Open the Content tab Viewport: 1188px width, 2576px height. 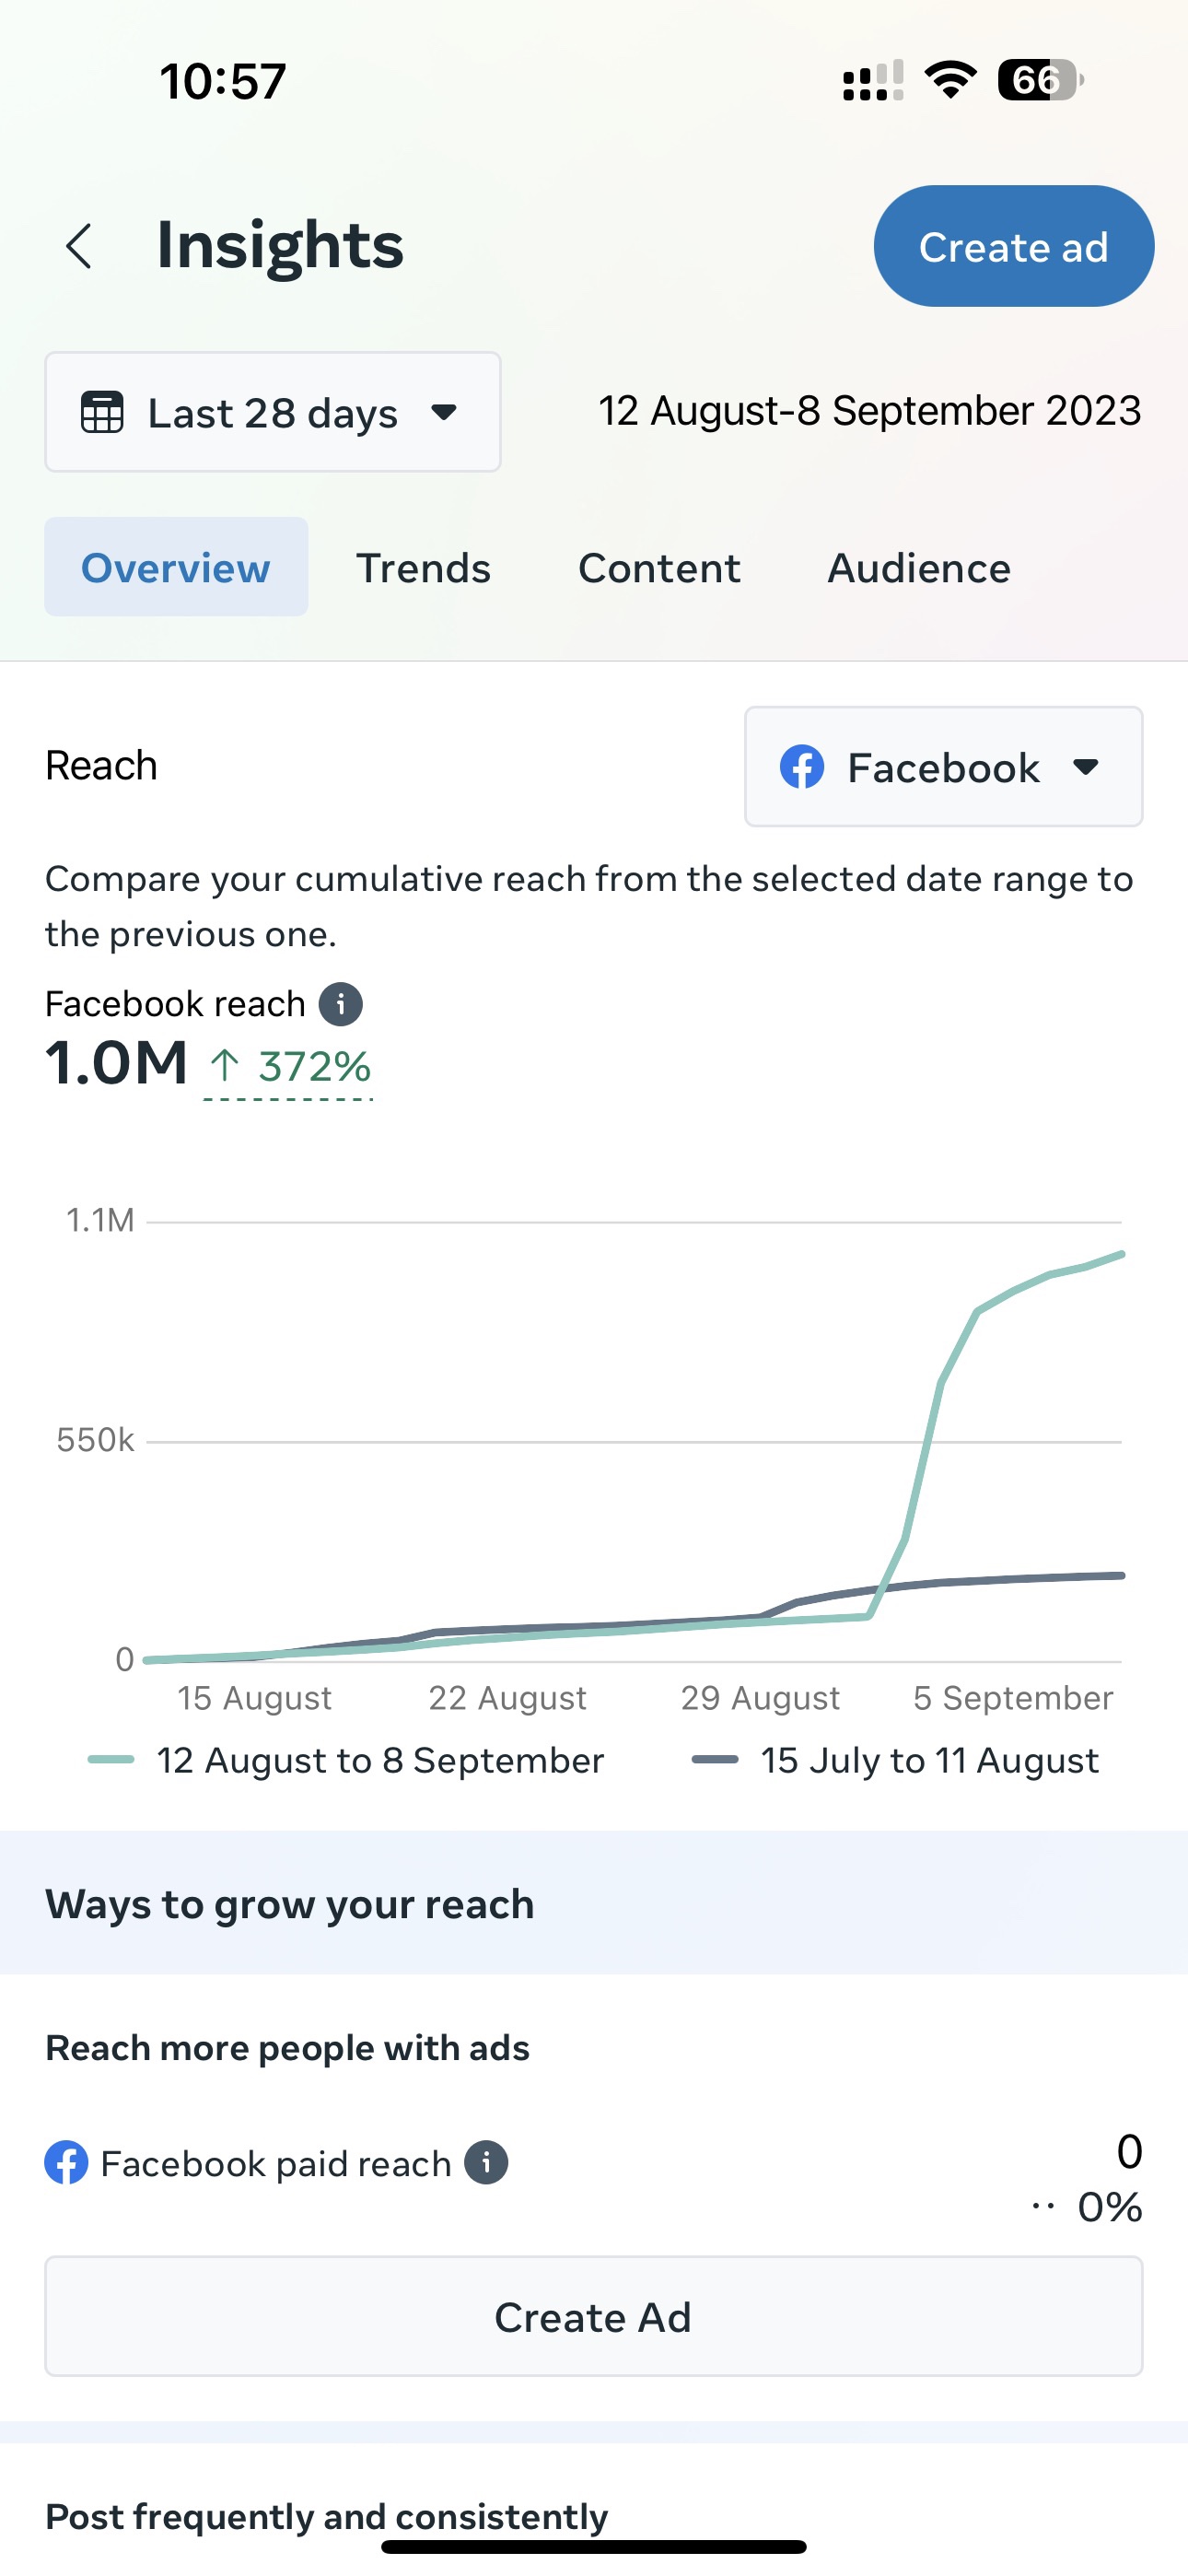[659, 568]
